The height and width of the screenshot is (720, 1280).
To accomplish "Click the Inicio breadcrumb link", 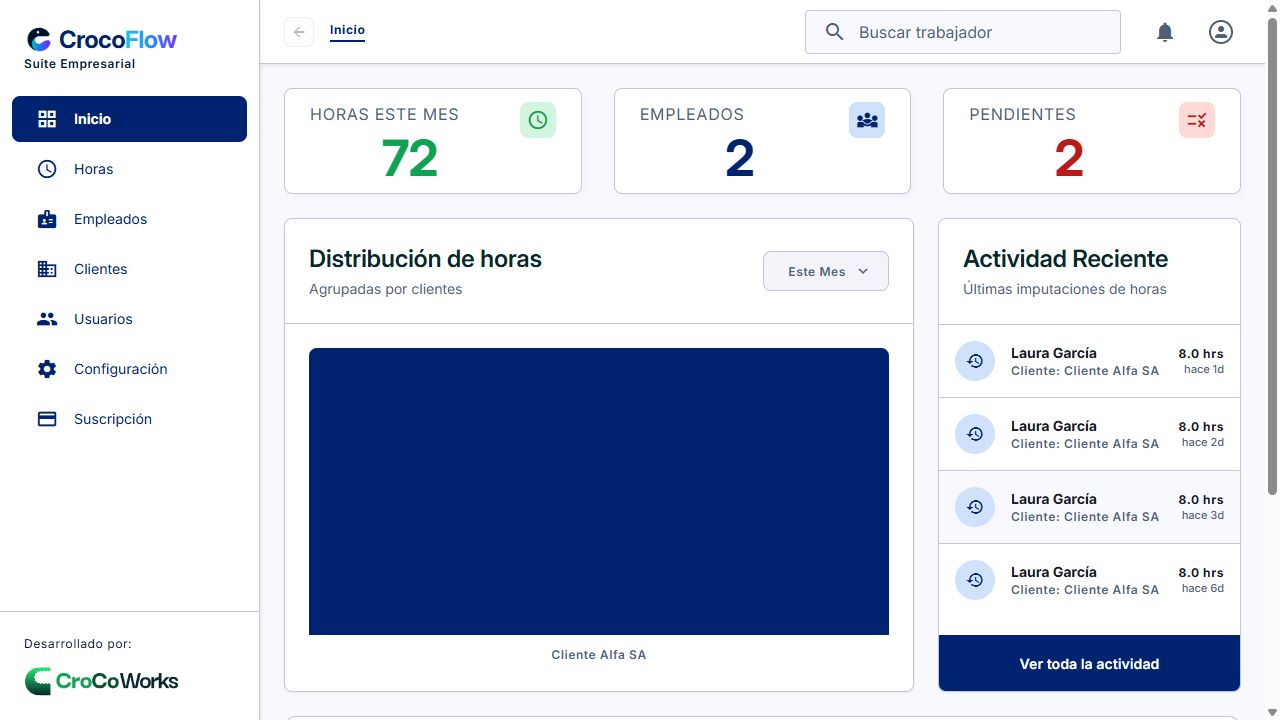I will click(347, 30).
